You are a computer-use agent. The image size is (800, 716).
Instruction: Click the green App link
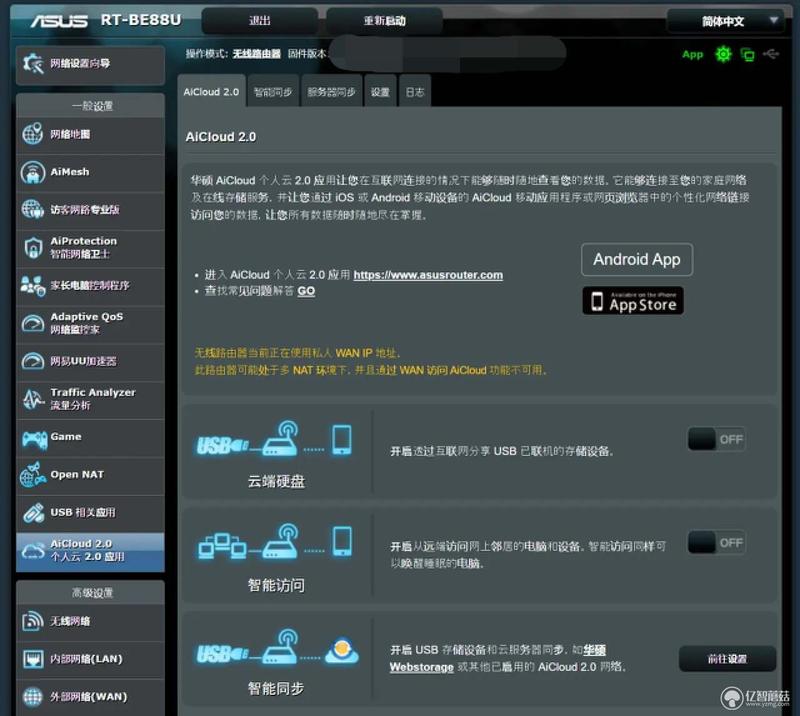click(692, 54)
